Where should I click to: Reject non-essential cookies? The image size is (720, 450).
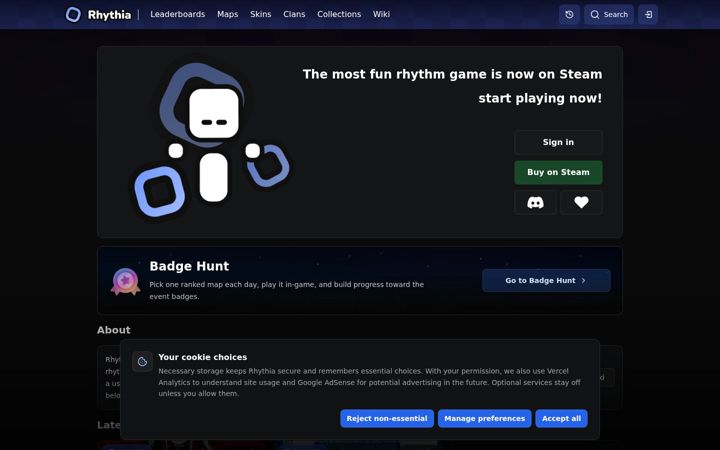(x=387, y=418)
